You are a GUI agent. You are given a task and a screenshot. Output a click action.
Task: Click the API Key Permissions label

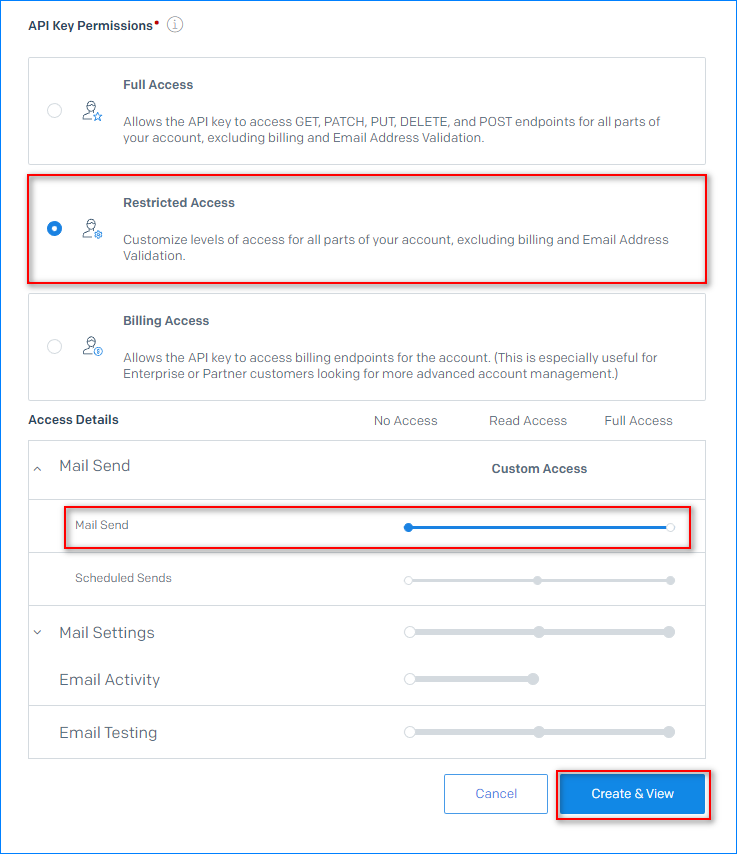pos(90,26)
